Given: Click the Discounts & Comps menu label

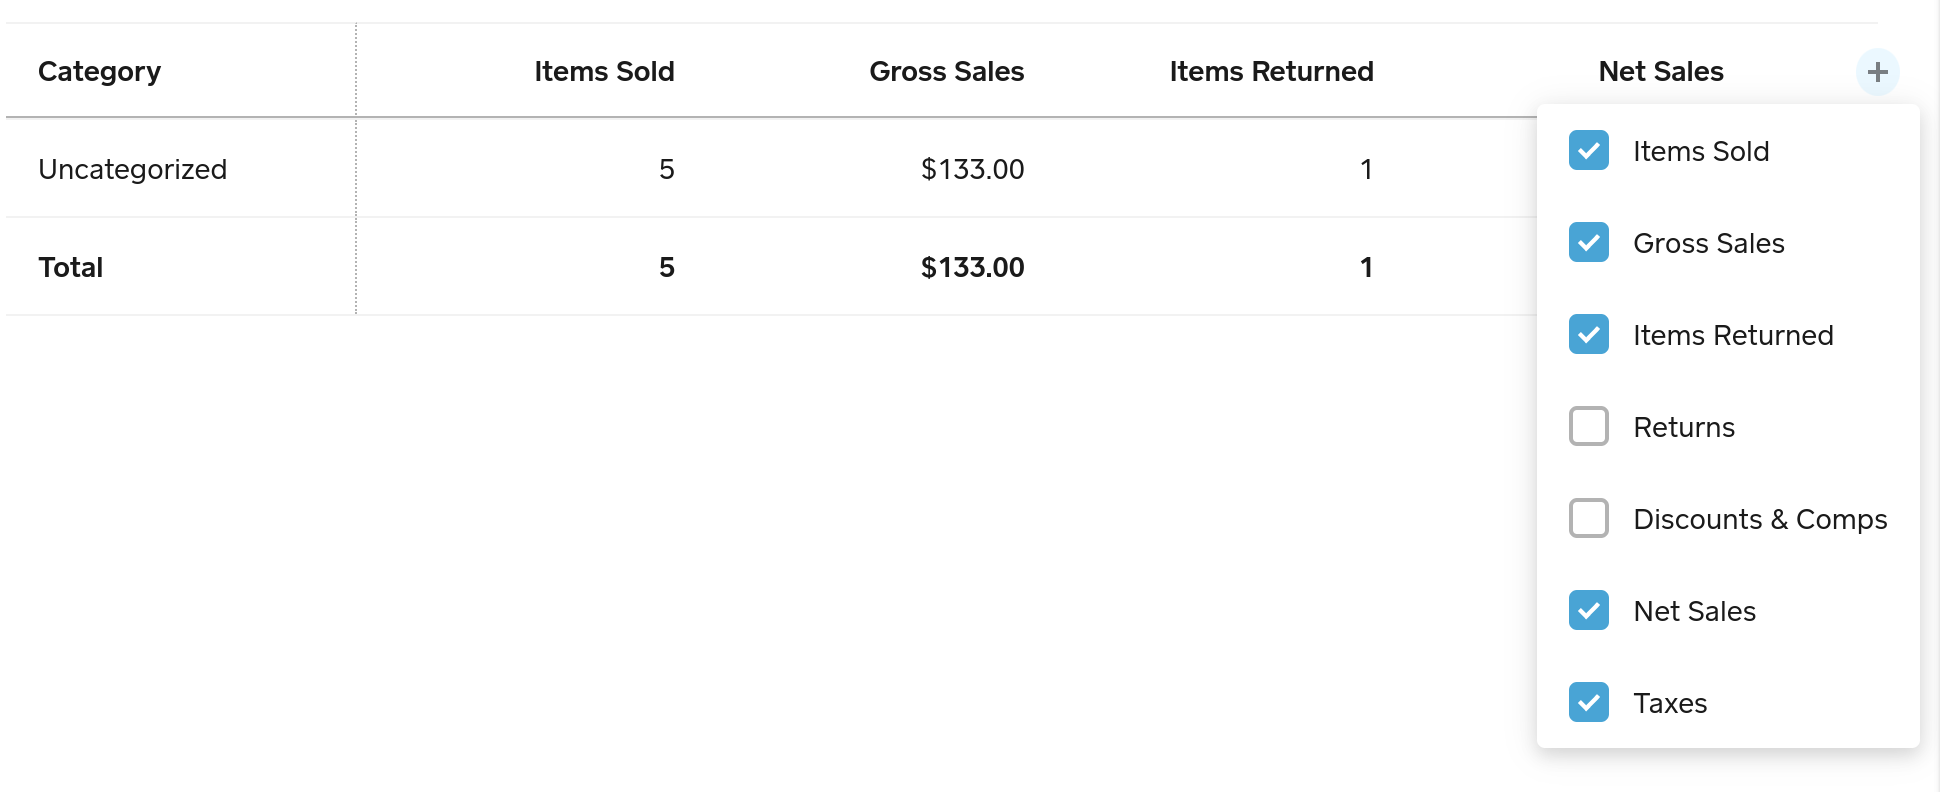Looking at the screenshot, I should pyautogui.click(x=1759, y=520).
